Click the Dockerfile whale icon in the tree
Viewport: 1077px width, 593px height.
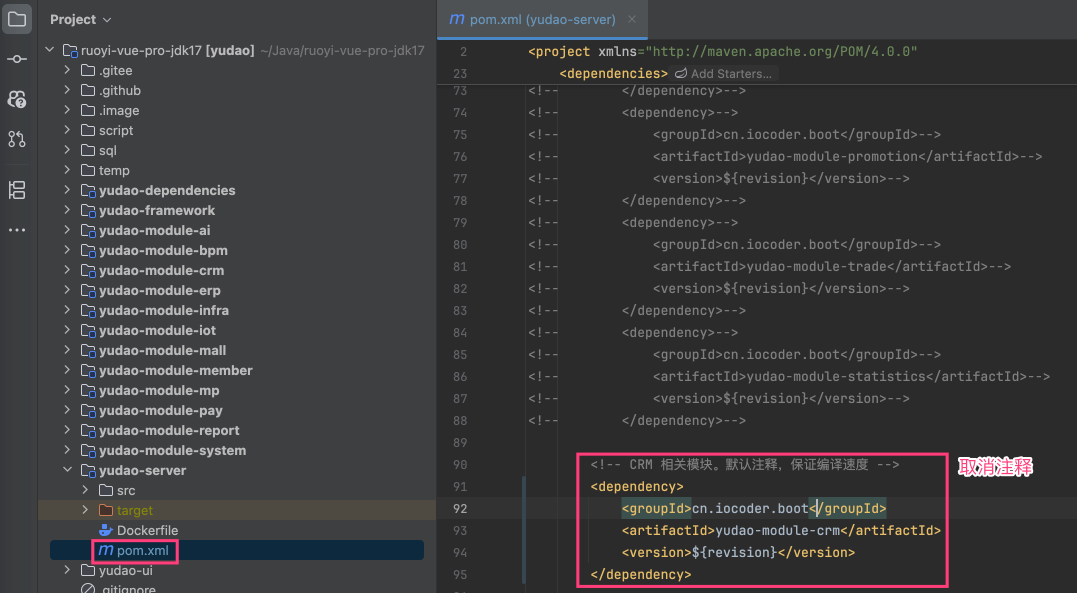pos(106,530)
